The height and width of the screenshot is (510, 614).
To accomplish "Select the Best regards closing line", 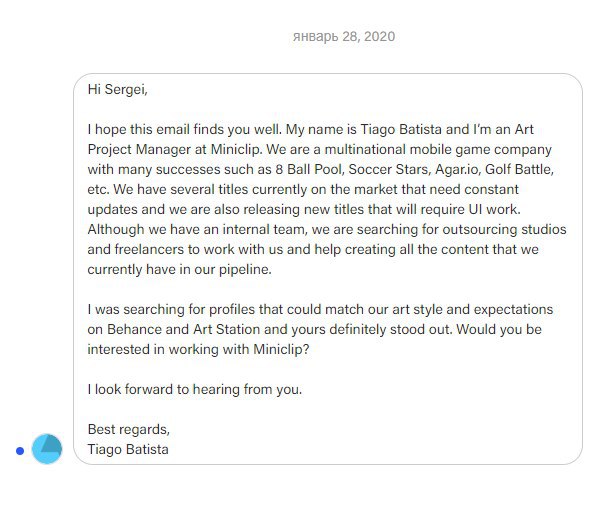I will pos(129,429).
